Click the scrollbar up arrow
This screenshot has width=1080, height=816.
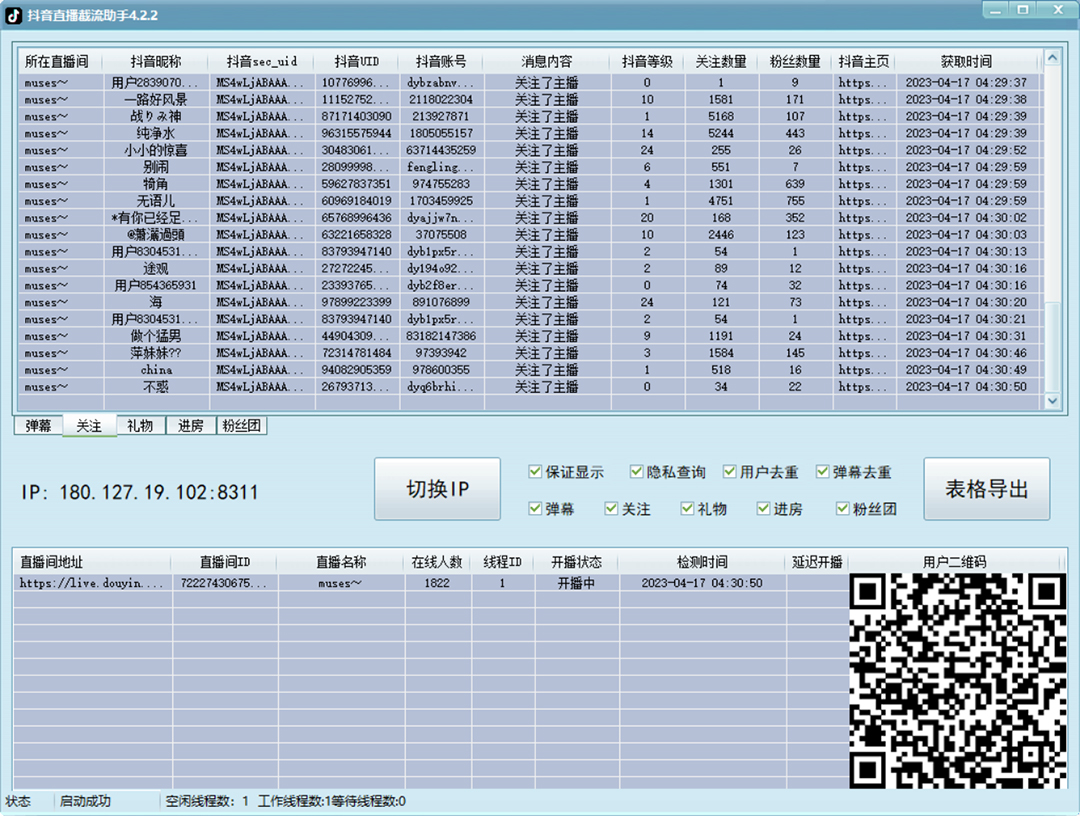(x=1053, y=57)
